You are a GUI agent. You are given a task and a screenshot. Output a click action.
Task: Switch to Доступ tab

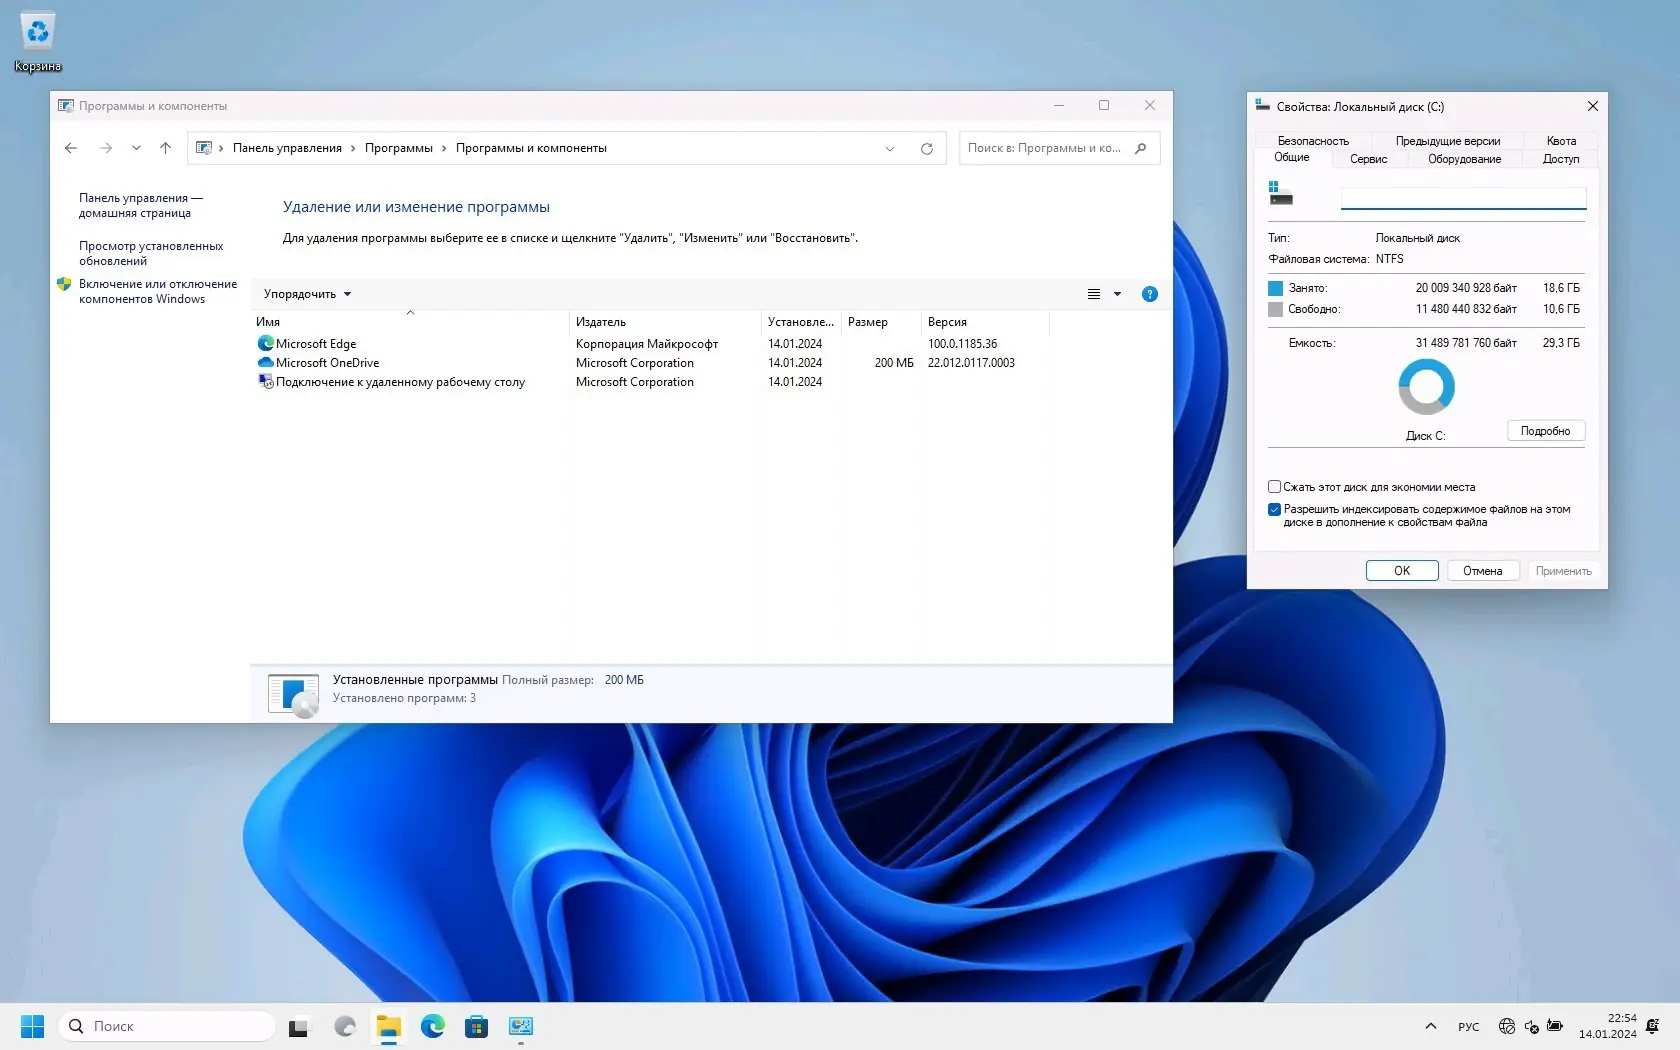[x=1561, y=159]
